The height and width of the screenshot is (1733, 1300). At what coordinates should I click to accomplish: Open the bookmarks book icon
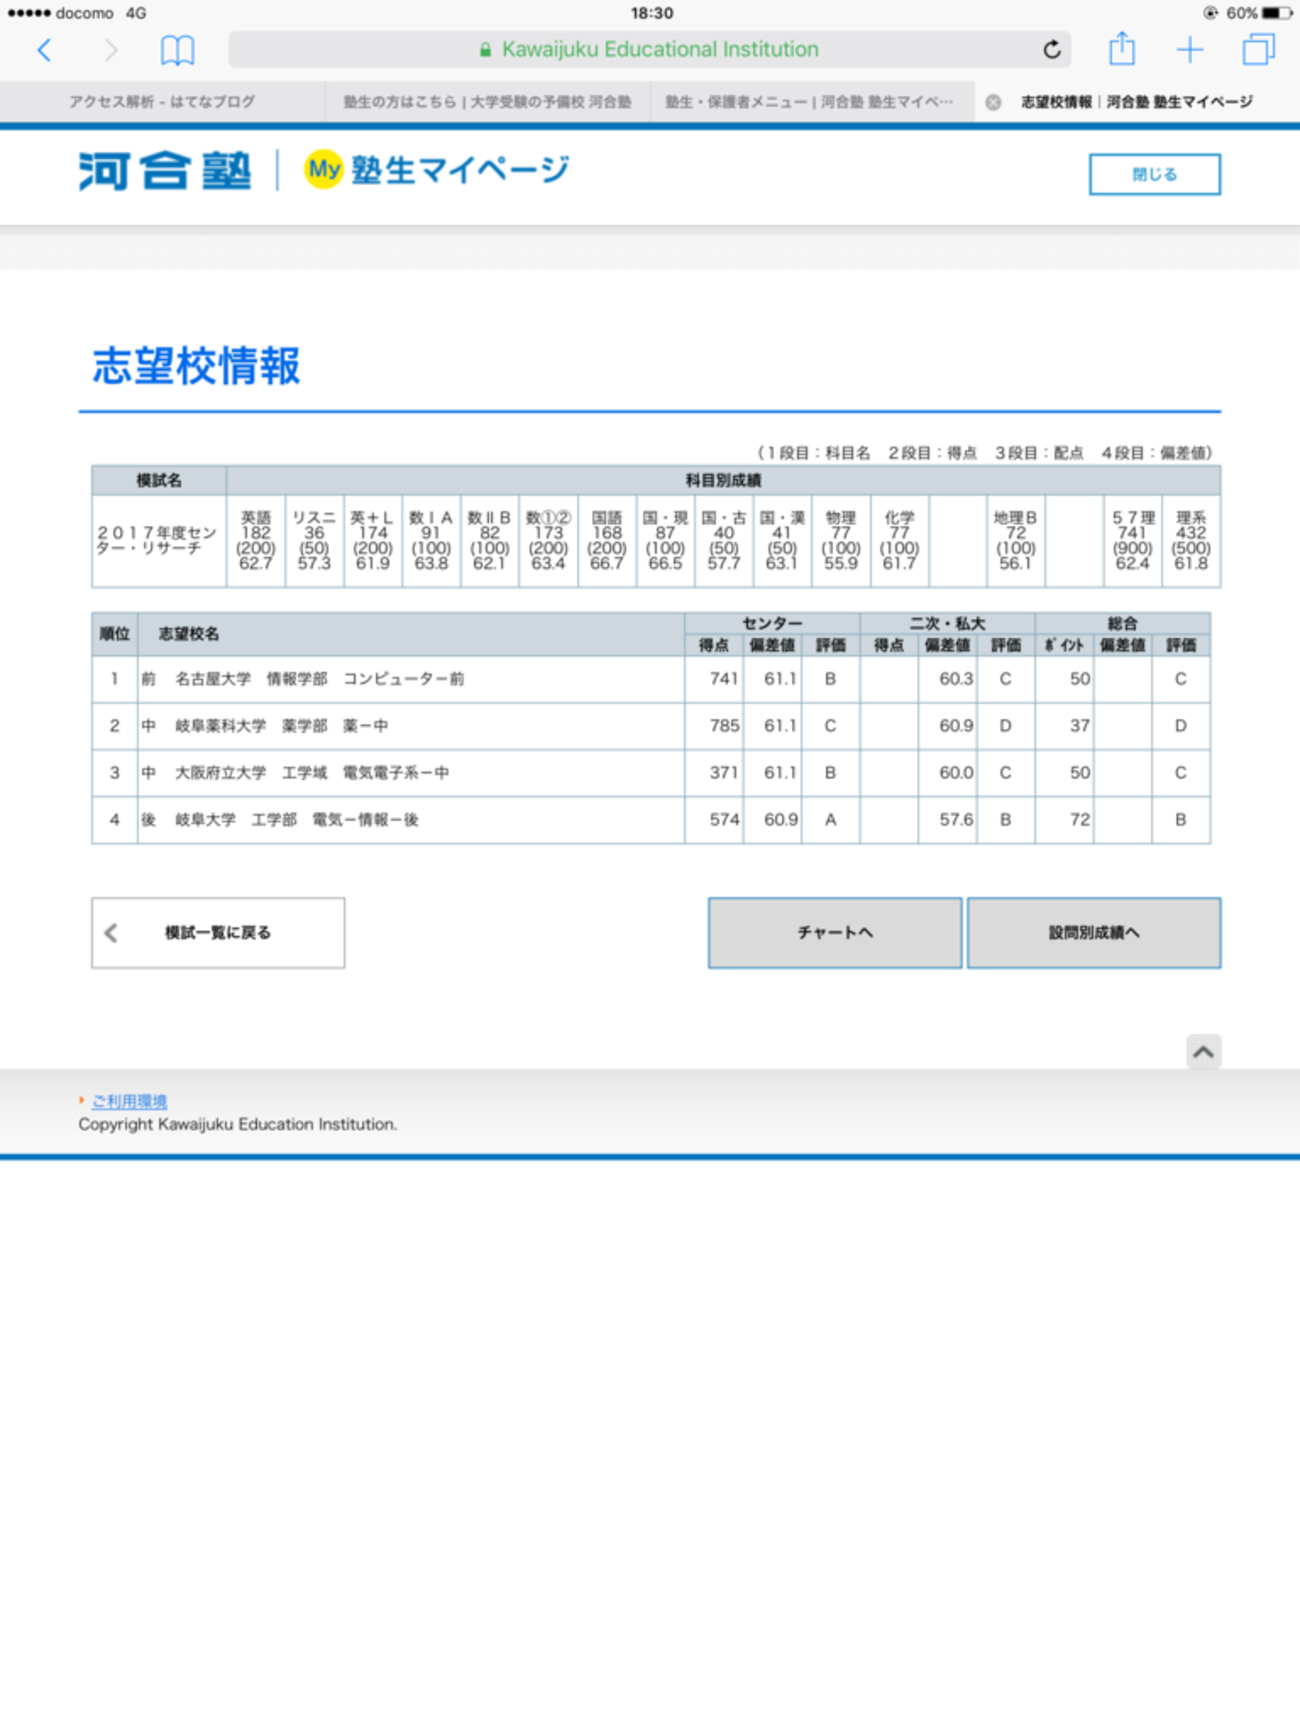[x=177, y=50]
